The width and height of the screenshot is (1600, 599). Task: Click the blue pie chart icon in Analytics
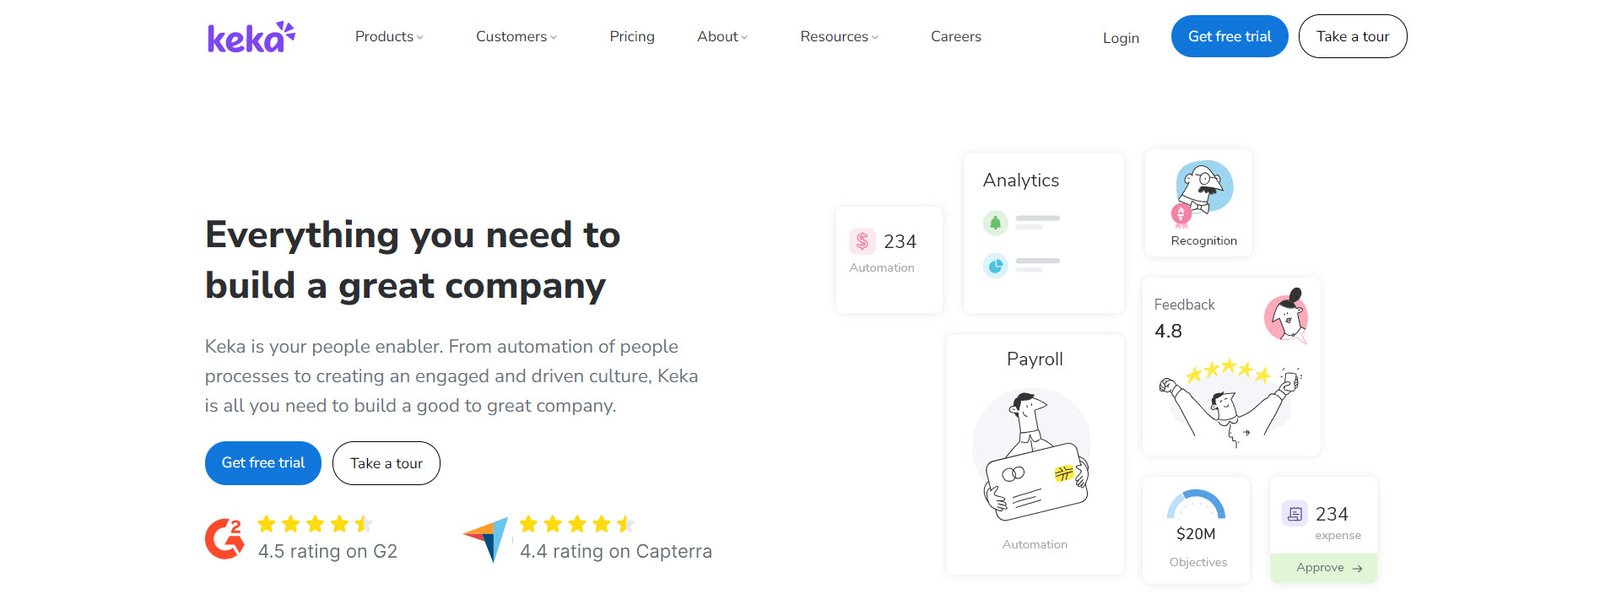[x=995, y=266]
